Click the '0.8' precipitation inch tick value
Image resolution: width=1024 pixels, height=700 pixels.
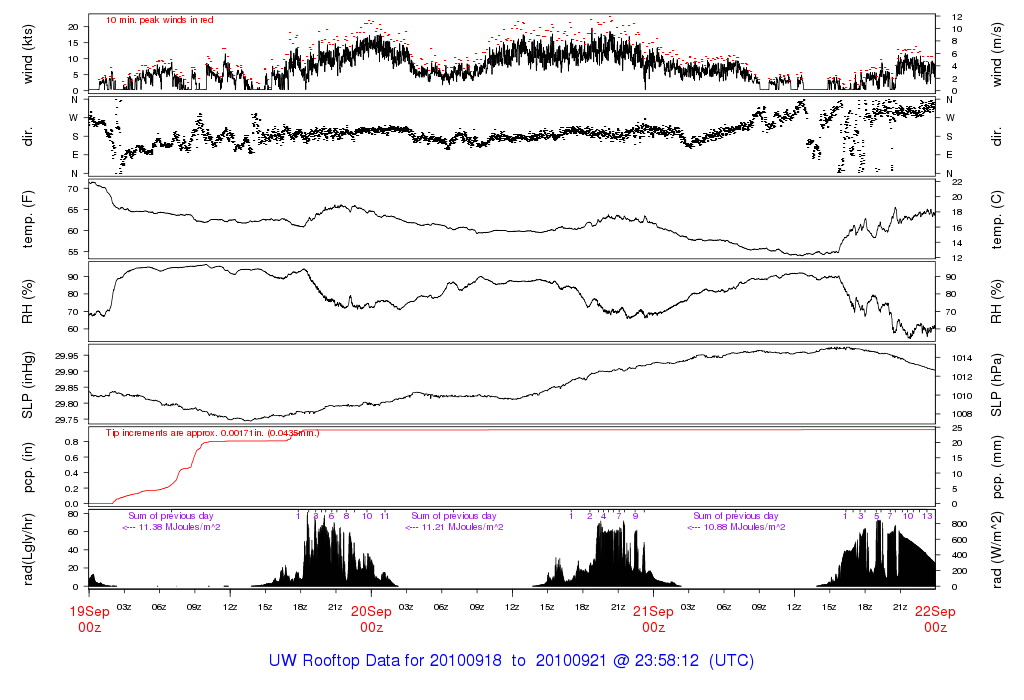click(72, 442)
